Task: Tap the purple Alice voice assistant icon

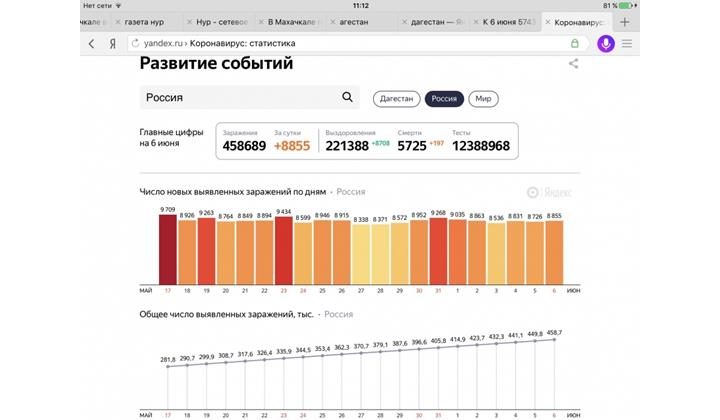Action: click(x=605, y=44)
